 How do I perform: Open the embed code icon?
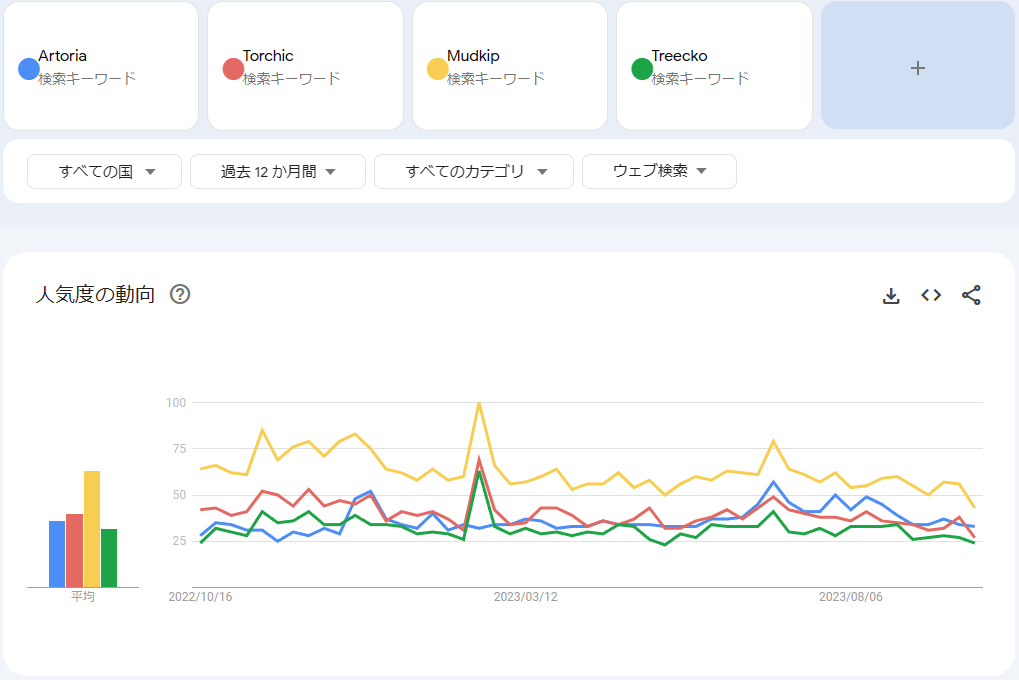tap(931, 295)
